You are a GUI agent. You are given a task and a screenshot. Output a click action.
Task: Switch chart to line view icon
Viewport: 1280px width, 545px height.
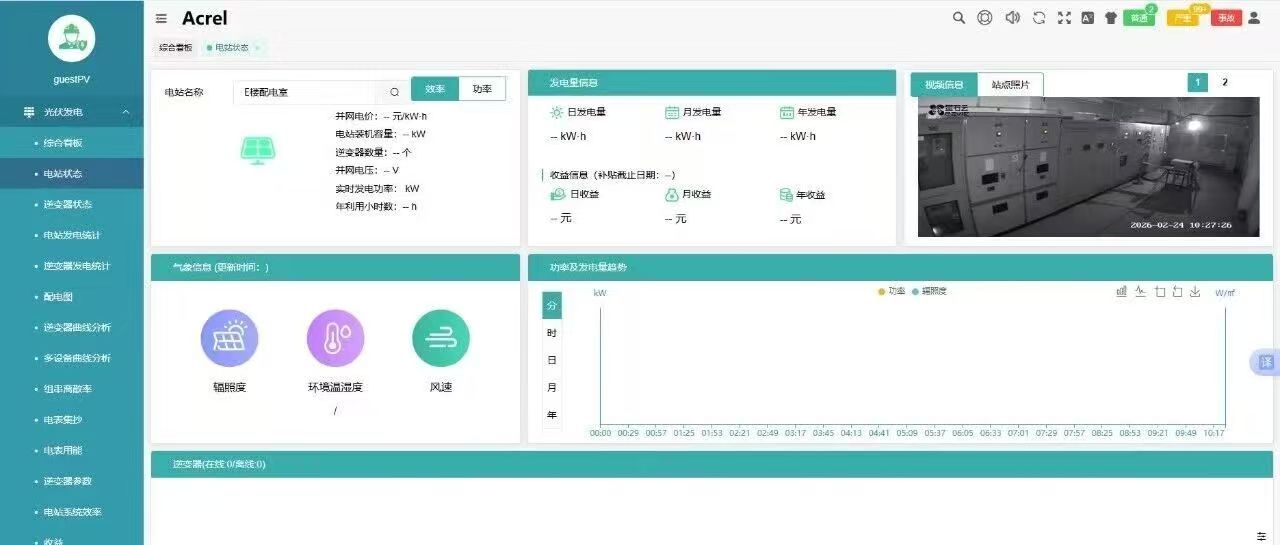point(1140,291)
